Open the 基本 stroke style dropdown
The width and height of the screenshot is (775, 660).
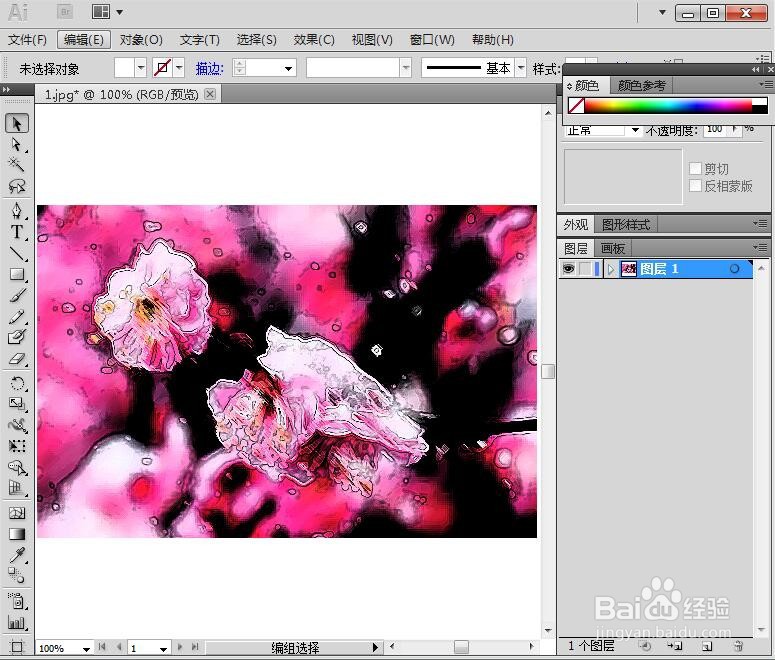(x=520, y=68)
